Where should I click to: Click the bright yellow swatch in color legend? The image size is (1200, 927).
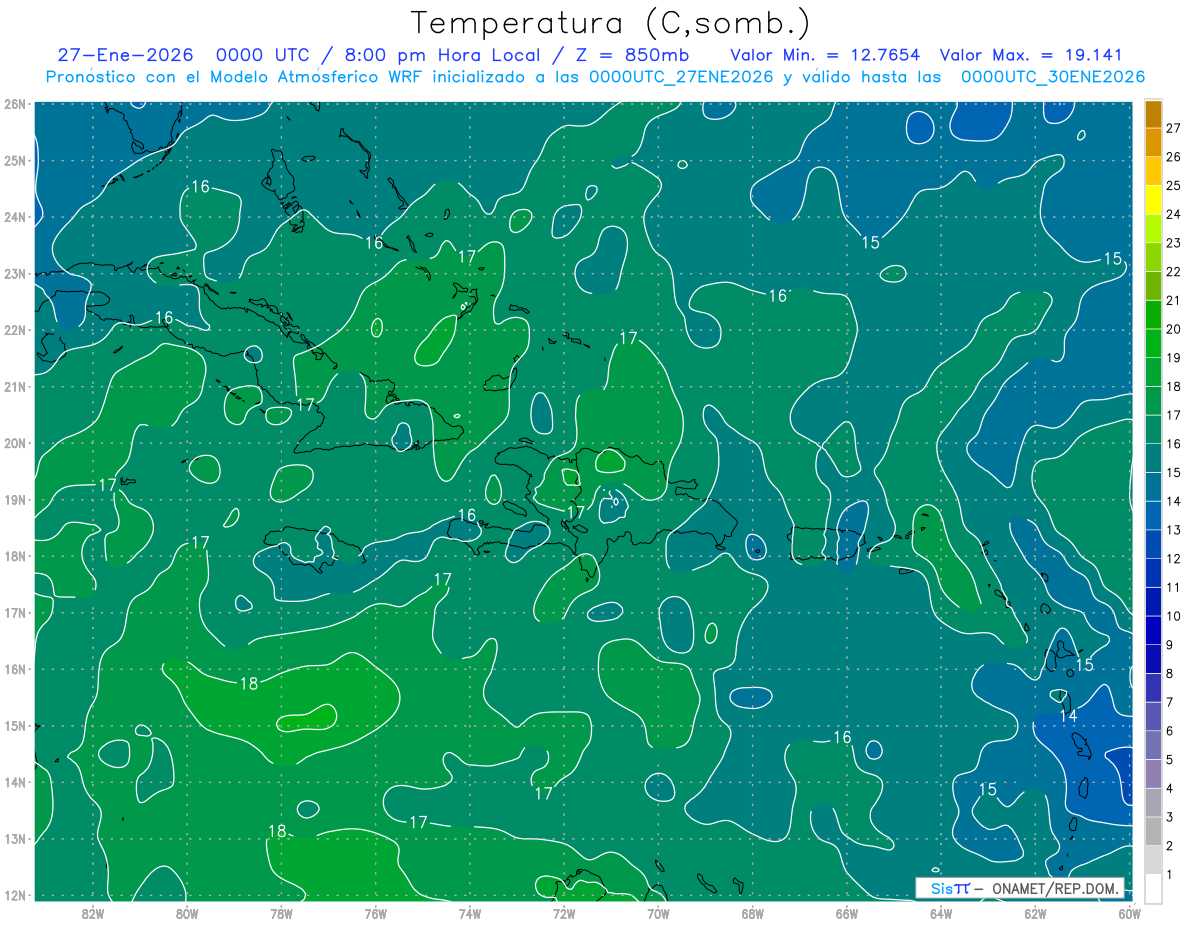pyautogui.click(x=1153, y=200)
